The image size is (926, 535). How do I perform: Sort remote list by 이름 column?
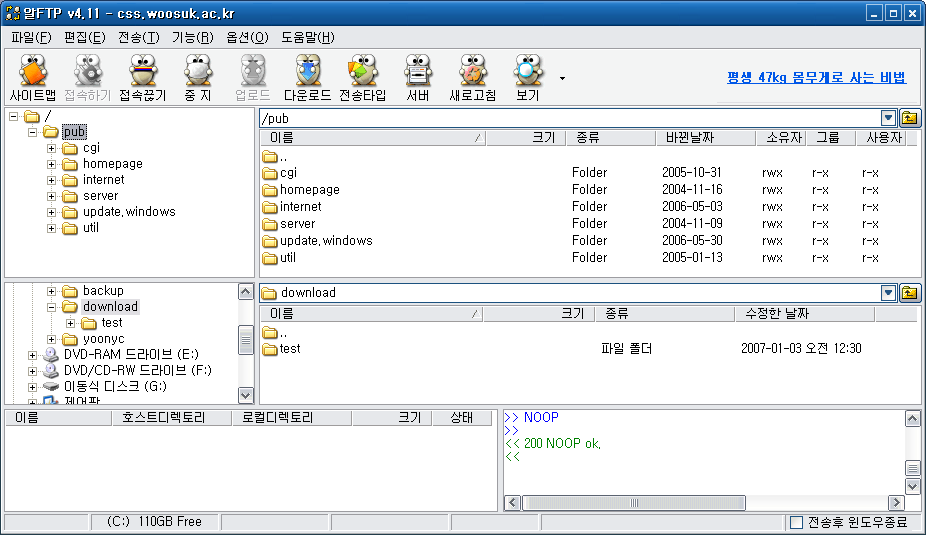(373, 138)
